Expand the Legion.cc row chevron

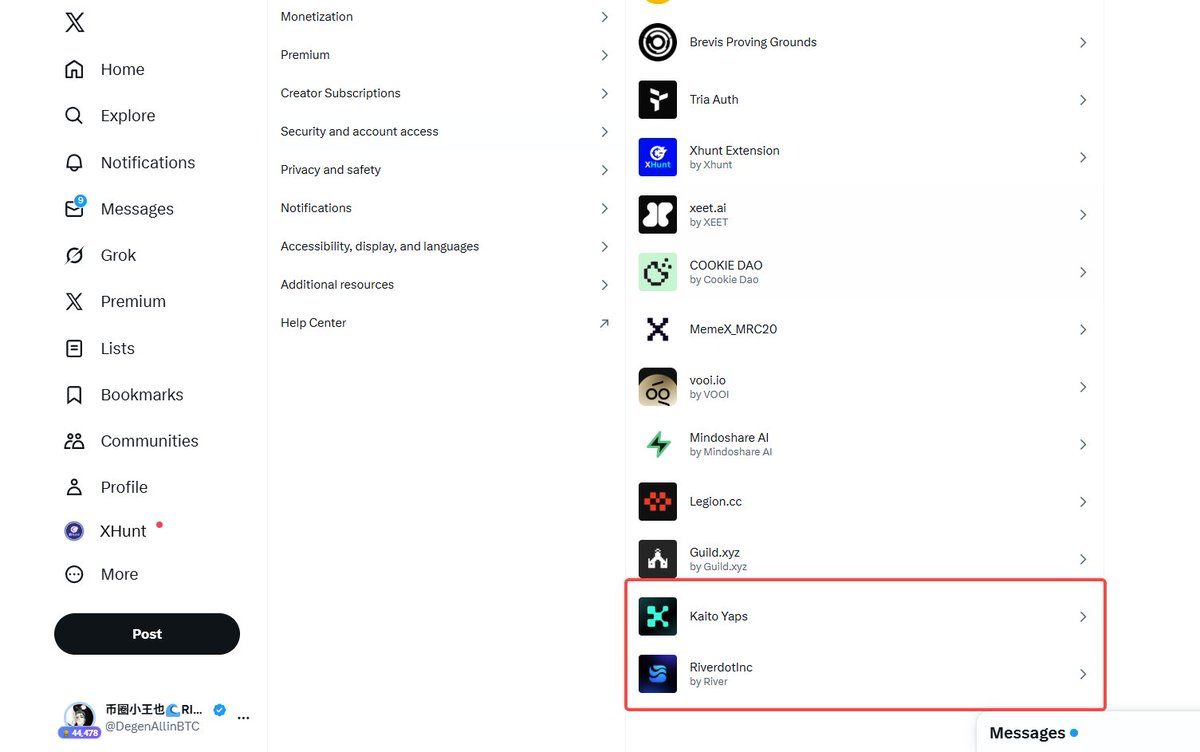click(x=1083, y=502)
